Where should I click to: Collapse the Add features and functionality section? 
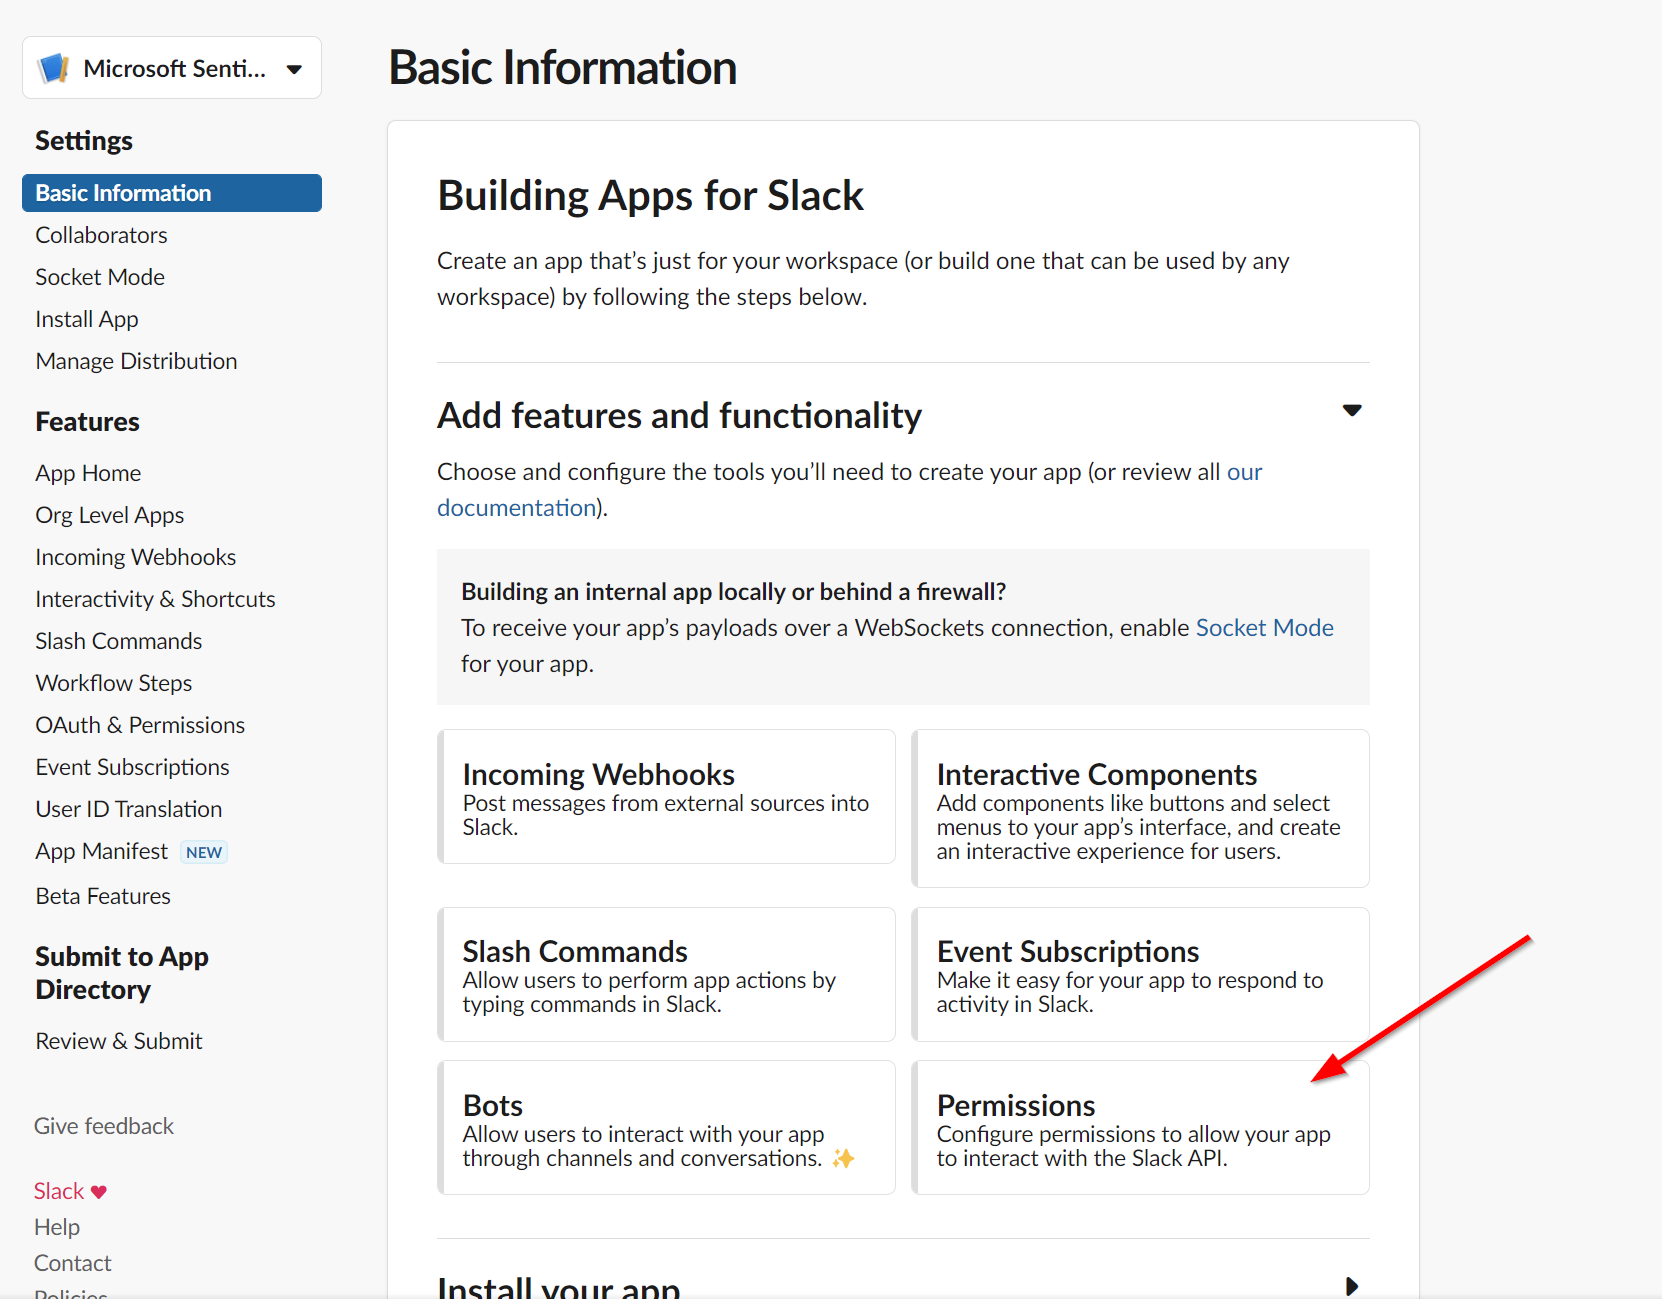(x=1352, y=410)
